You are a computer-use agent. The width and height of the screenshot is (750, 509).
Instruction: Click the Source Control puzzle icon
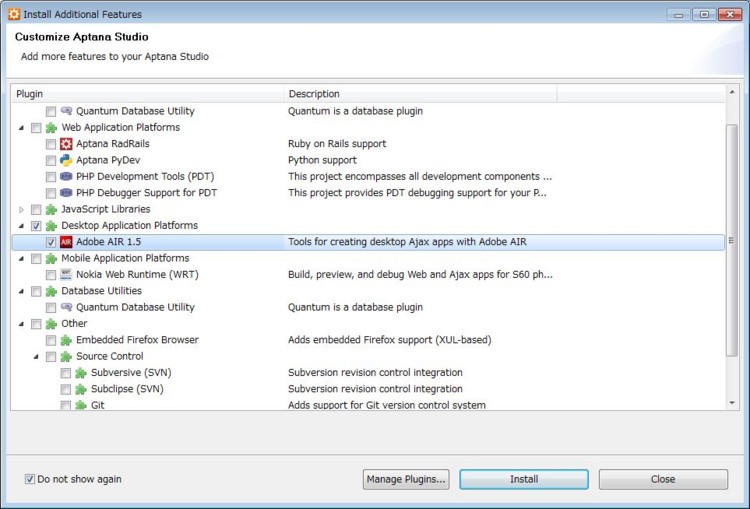(66, 356)
